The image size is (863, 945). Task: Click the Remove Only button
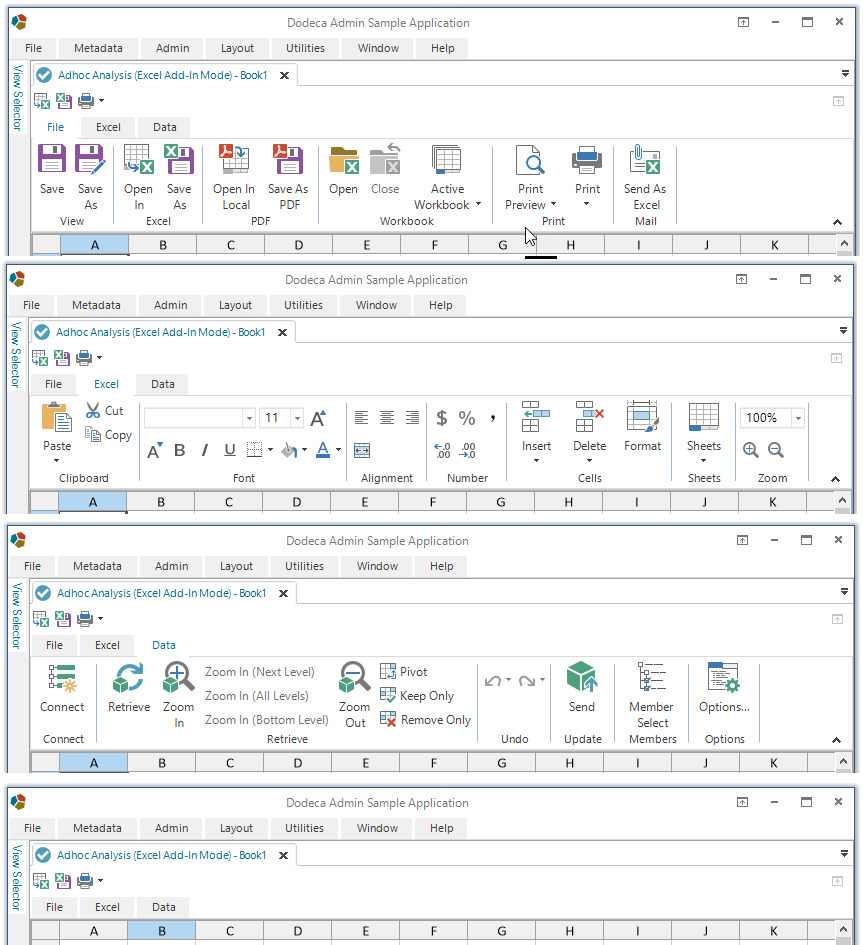pyautogui.click(x=425, y=720)
